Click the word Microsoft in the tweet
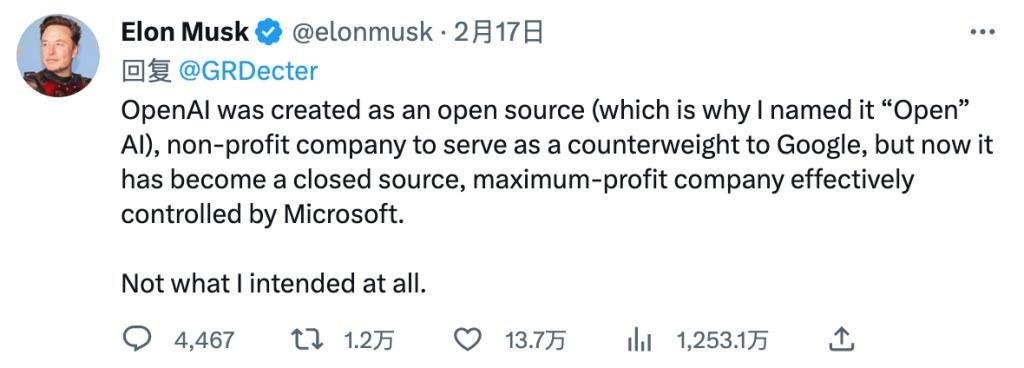This screenshot has width=1024, height=368. coord(340,214)
